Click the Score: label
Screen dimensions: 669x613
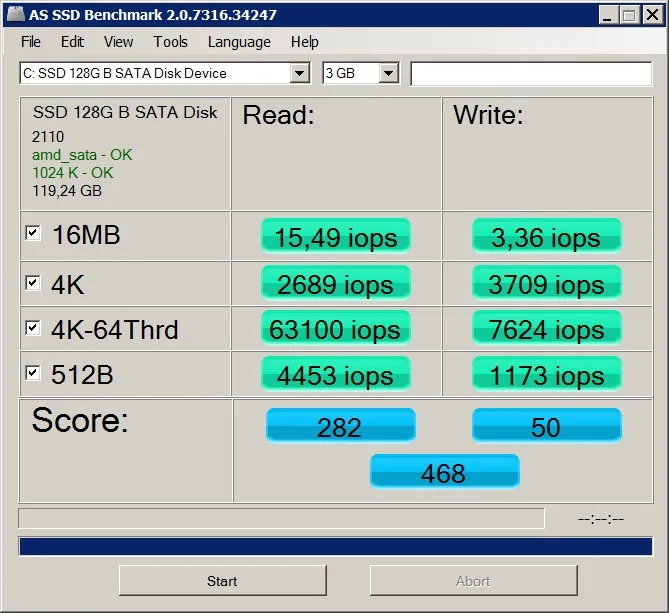coord(80,420)
